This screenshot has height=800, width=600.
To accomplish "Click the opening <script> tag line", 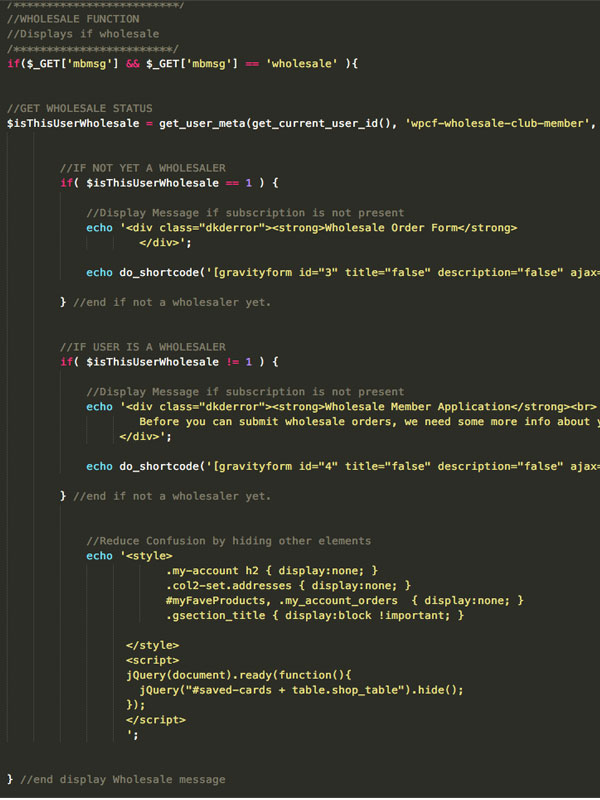I will click(152, 660).
